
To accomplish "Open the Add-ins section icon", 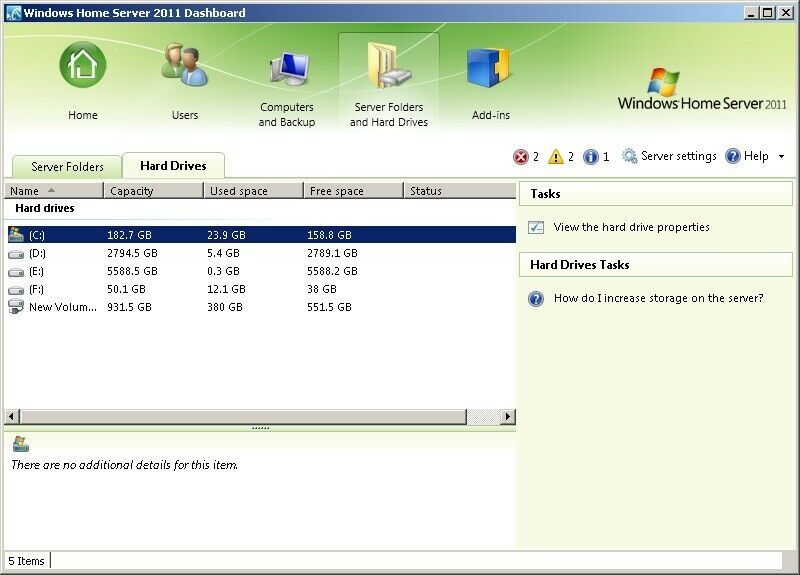I will tap(489, 67).
